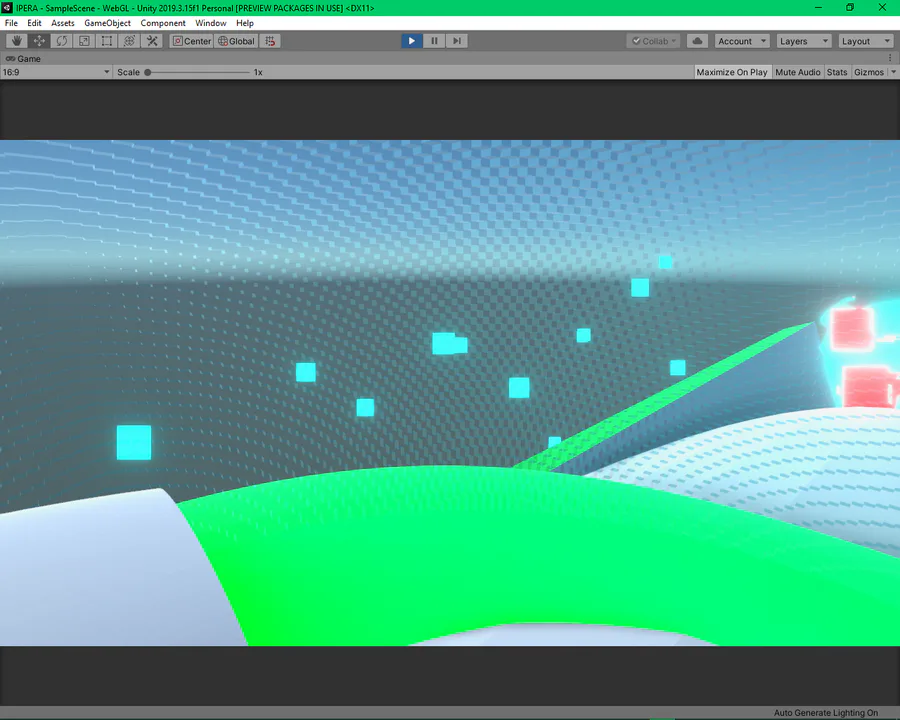Select the Rotate tool
The image size is (900, 720).
click(x=61, y=41)
